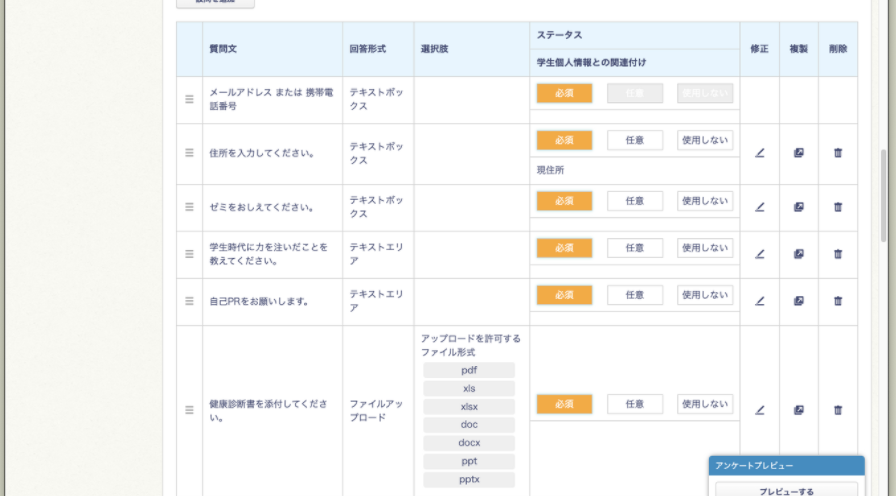Edit the 住所を入力してください question
This screenshot has width=896, height=496.
759,153
